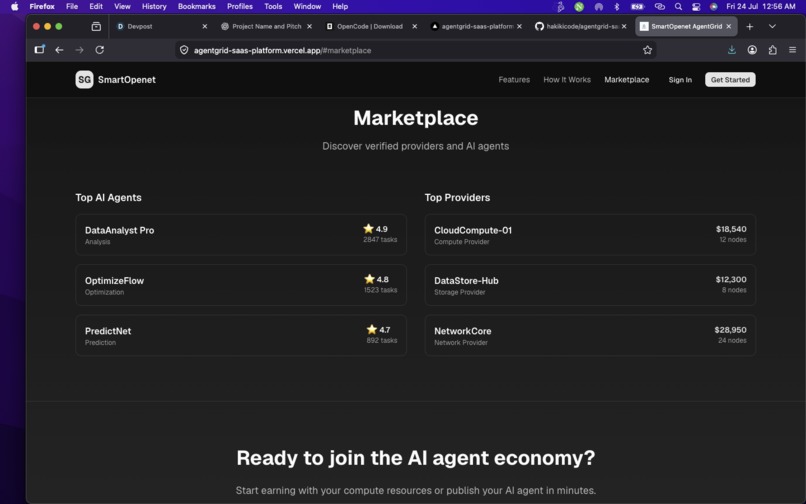
Task: Click the 4.9 star rating
Action: pyautogui.click(x=376, y=229)
